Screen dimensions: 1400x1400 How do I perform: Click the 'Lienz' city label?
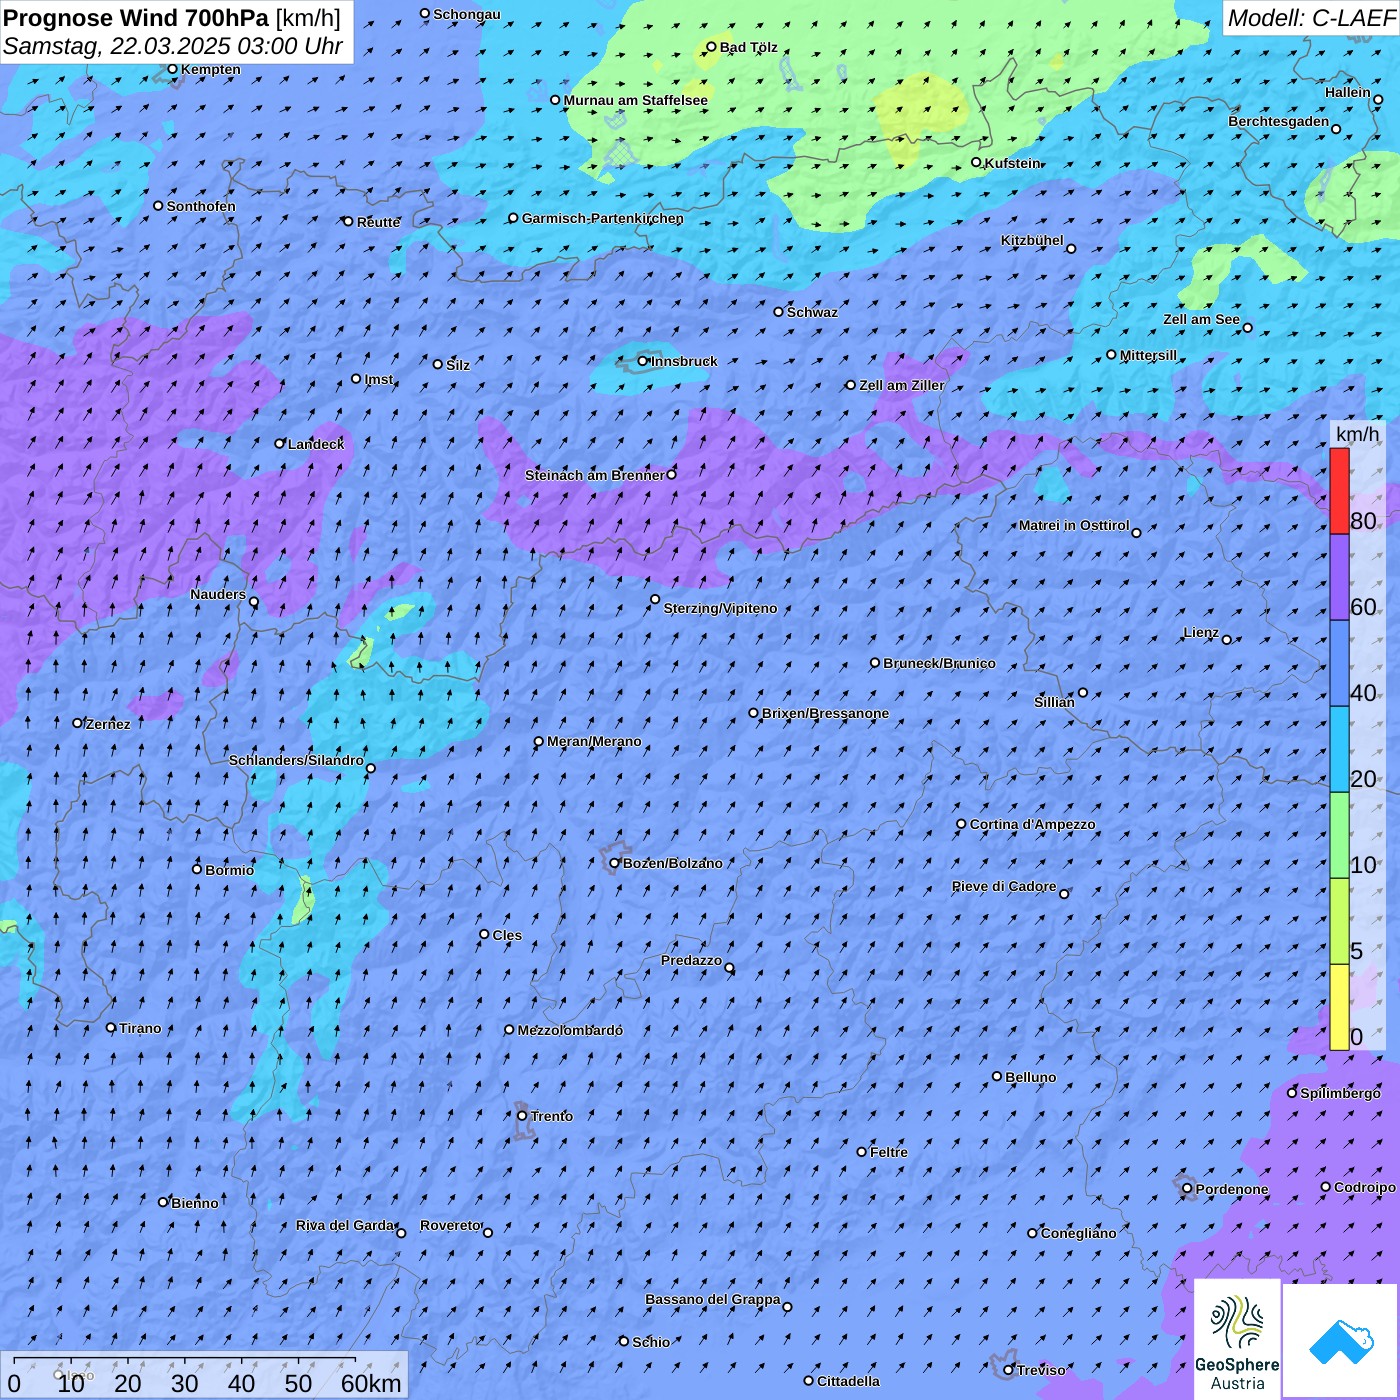click(1201, 632)
